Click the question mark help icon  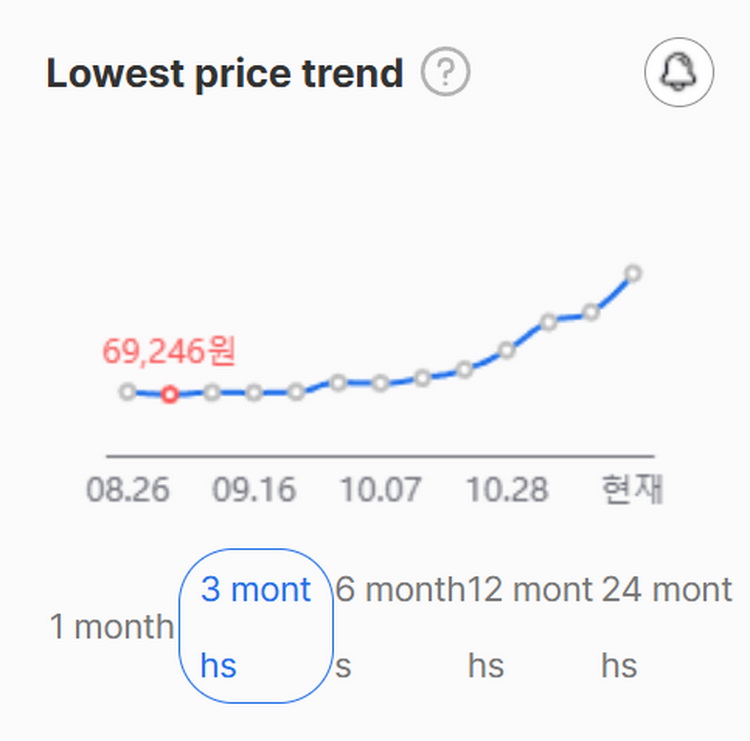pyautogui.click(x=445, y=74)
